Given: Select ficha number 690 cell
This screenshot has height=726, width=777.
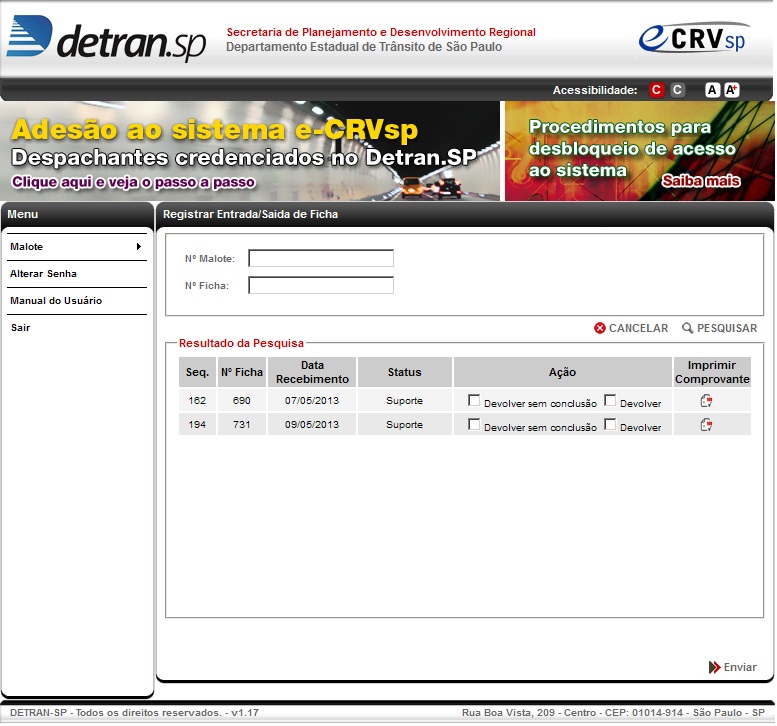Looking at the screenshot, I should [x=242, y=400].
